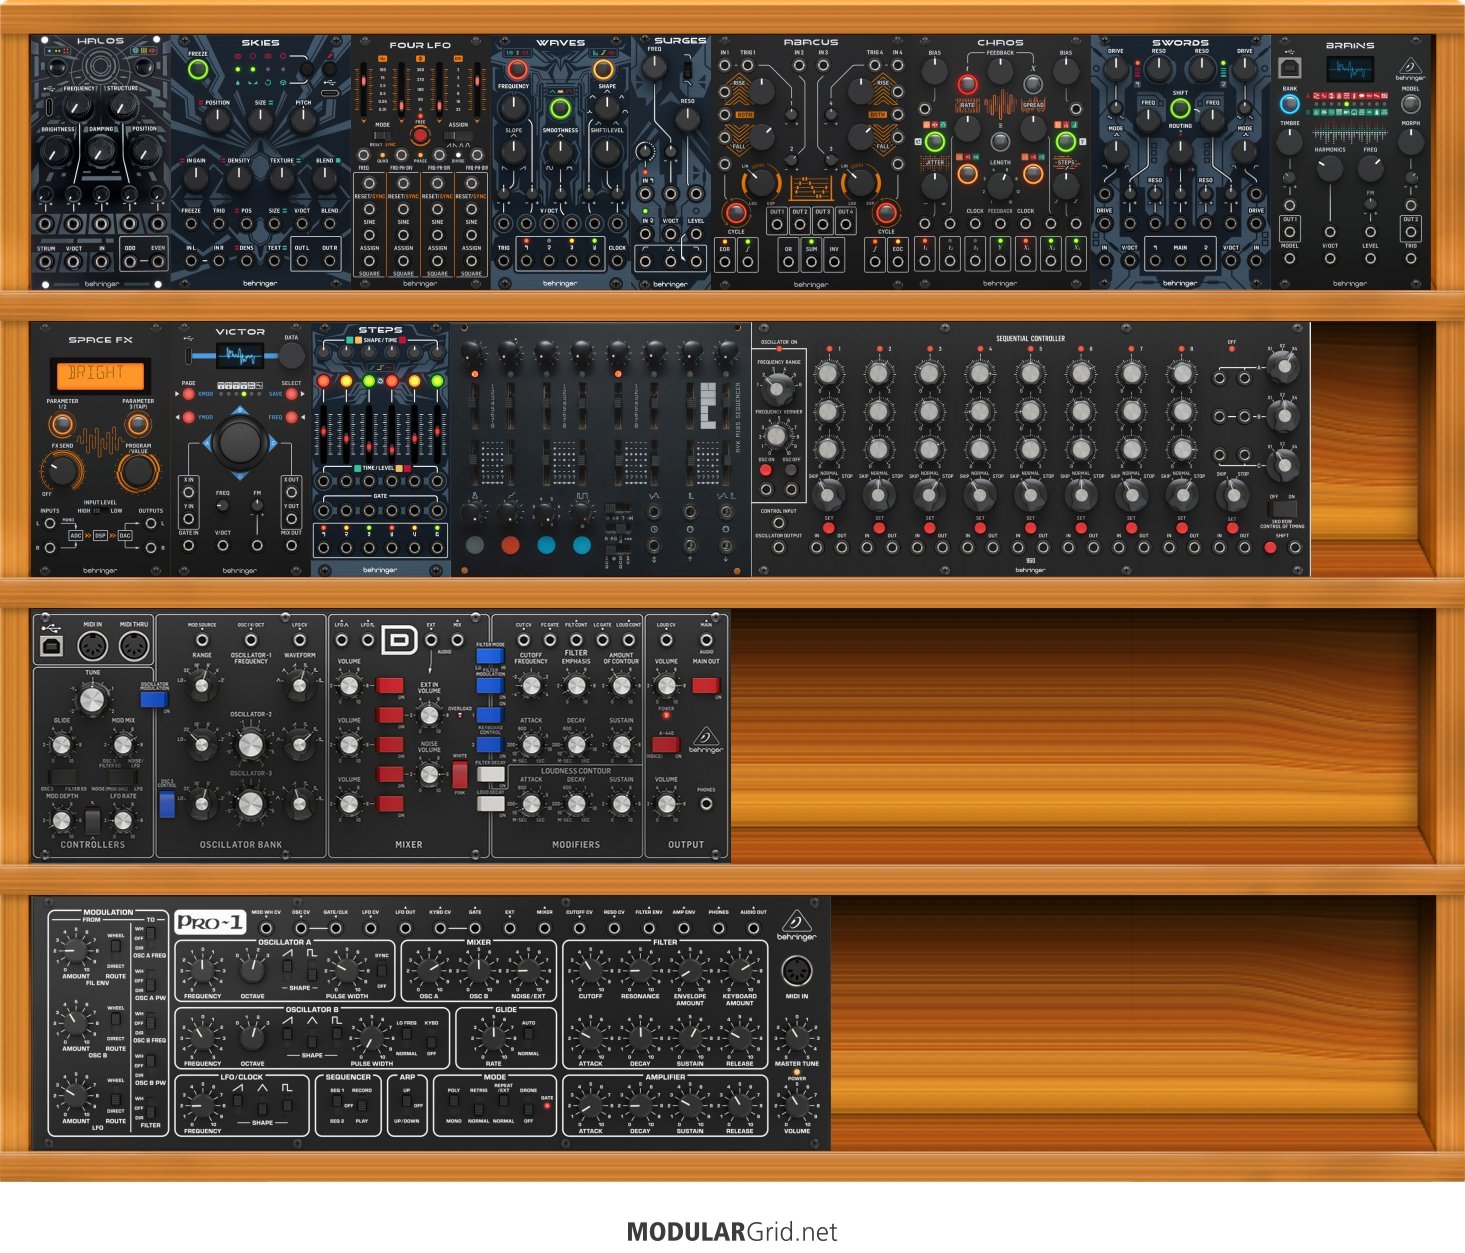Click the MIDI THRU socket on Model D
The width and height of the screenshot is (1465, 1253).
(x=133, y=647)
